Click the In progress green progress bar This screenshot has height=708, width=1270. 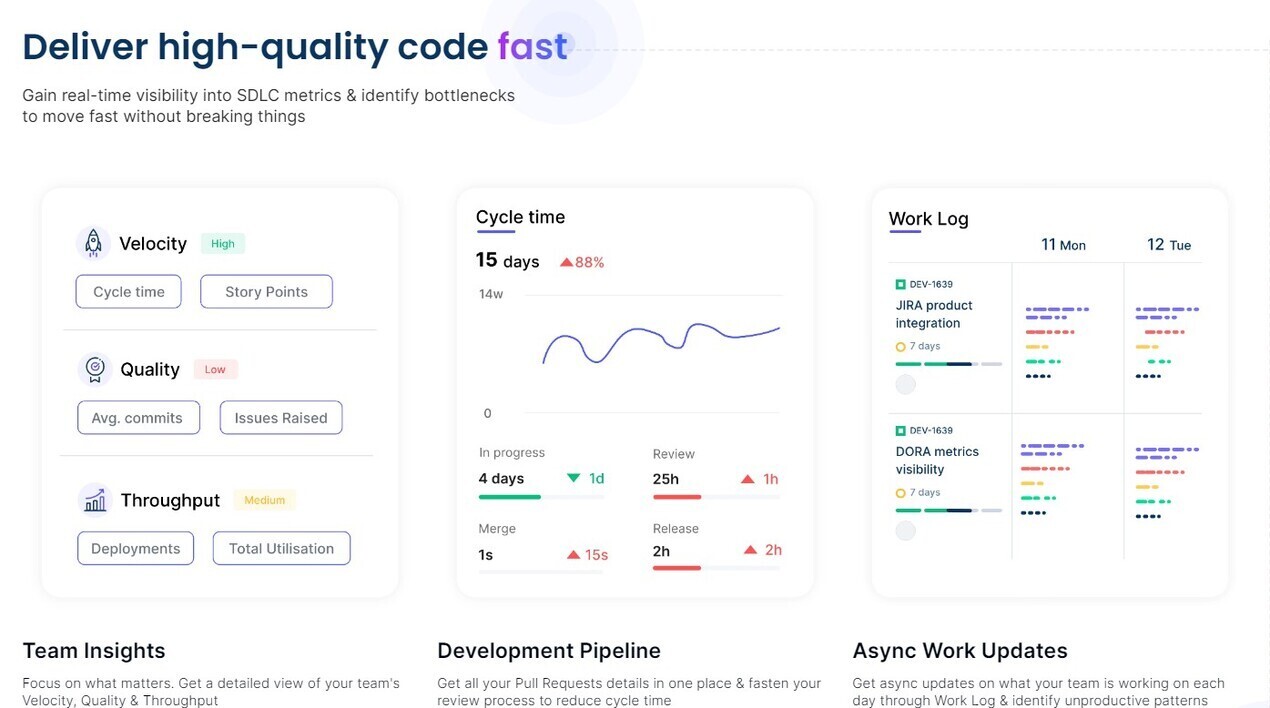[510, 497]
